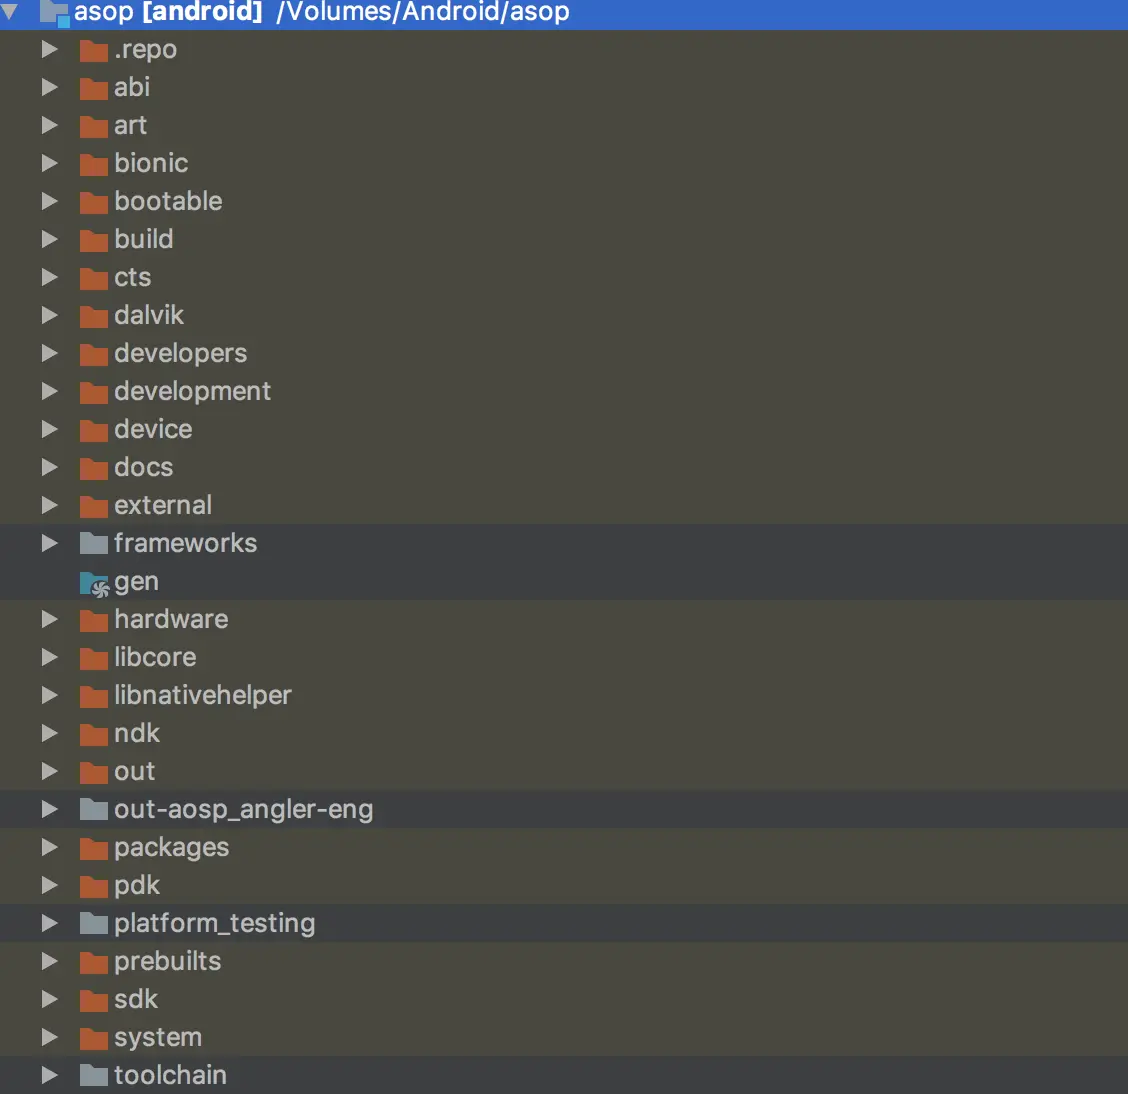Select the "development" folder name
The height and width of the screenshot is (1094, 1128).
coord(192,391)
